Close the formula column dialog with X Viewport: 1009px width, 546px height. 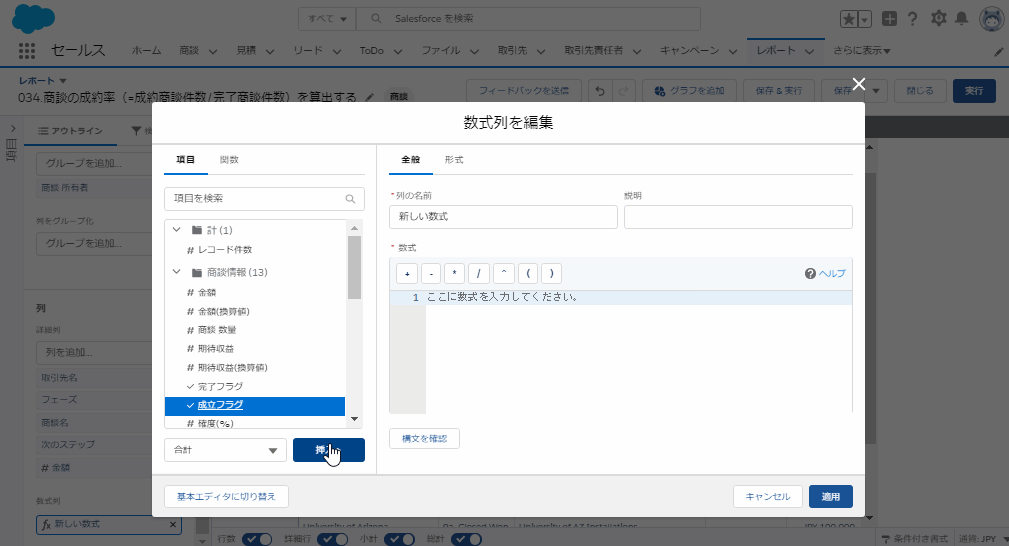pos(858,84)
